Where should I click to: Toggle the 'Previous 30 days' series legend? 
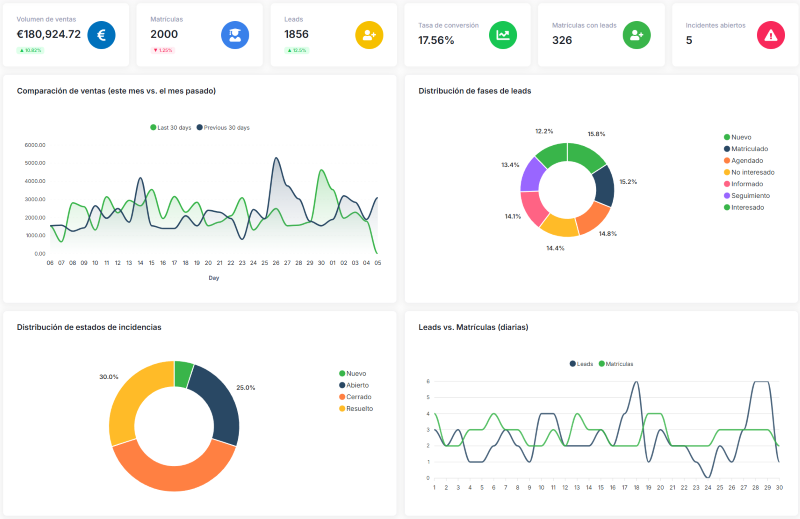[x=223, y=128]
